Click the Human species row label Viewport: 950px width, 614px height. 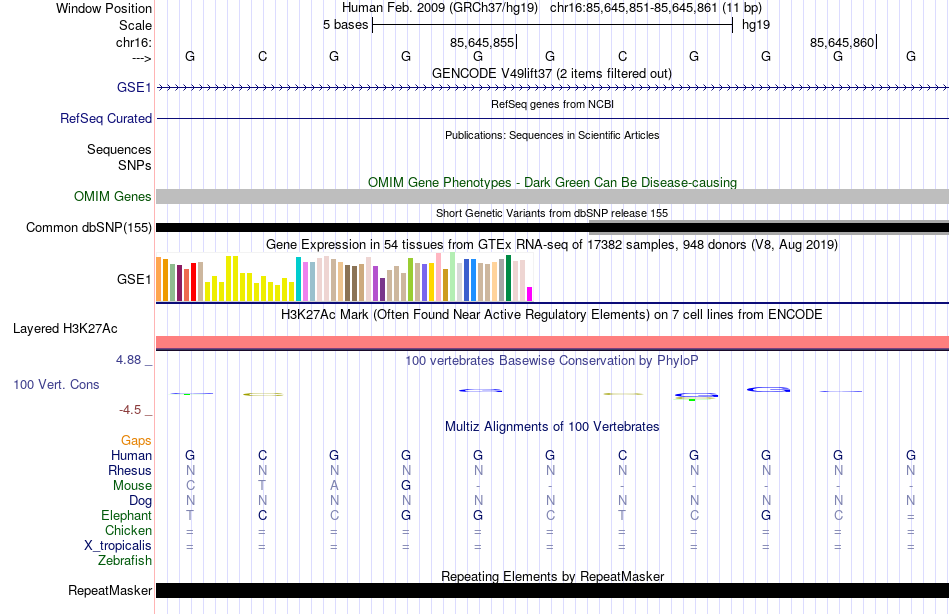click(x=131, y=455)
